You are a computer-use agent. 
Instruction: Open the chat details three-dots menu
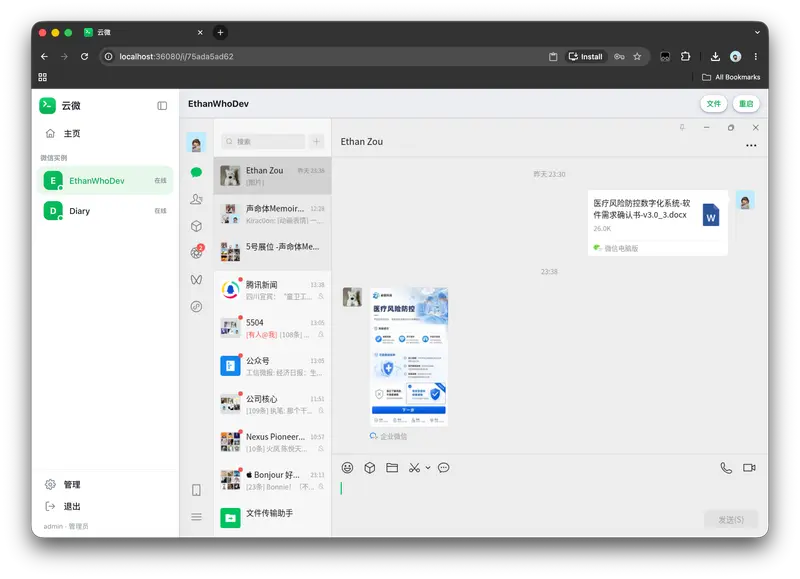751,145
